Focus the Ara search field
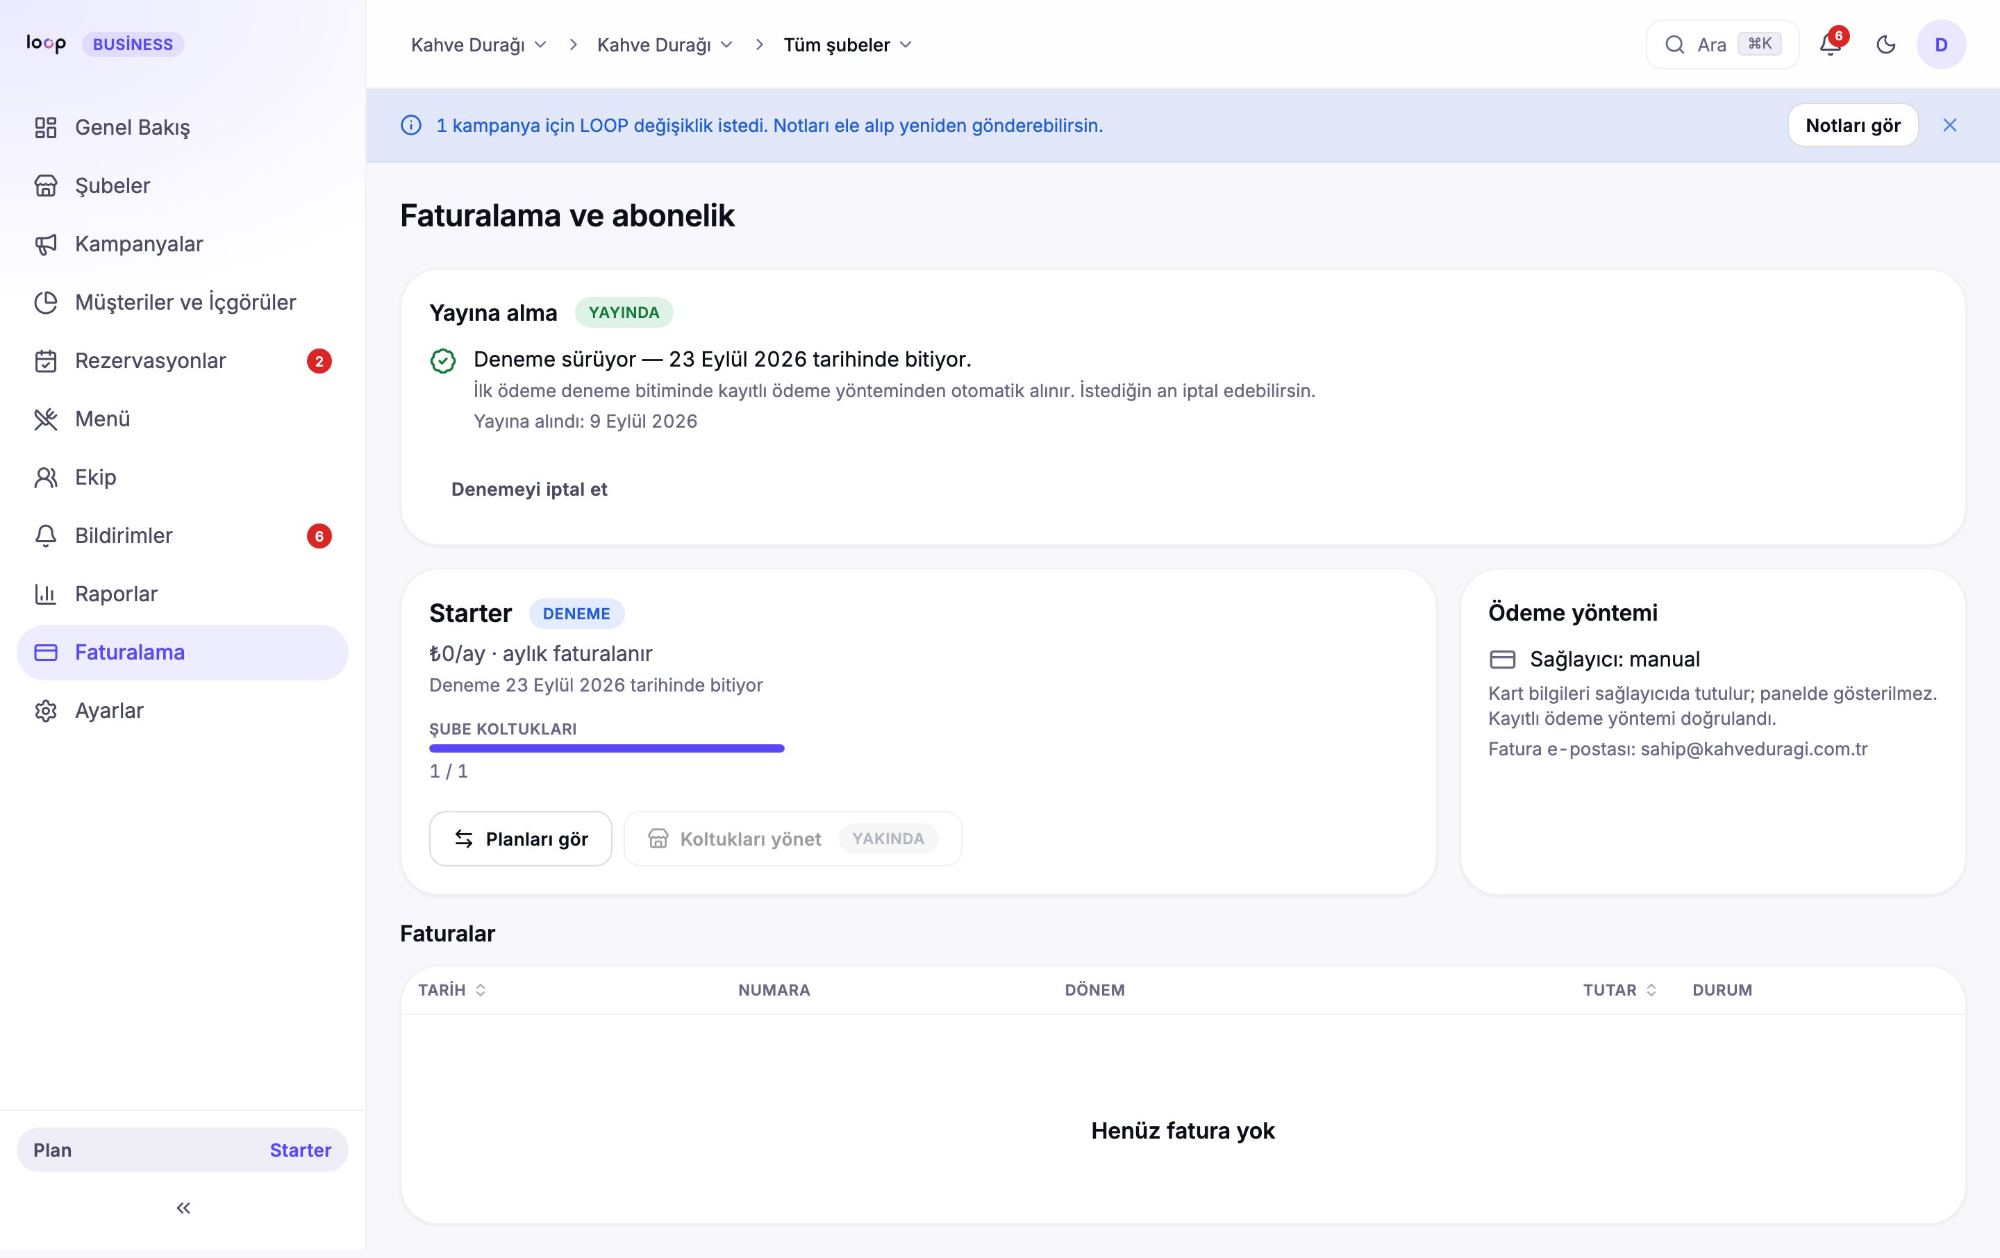2000x1258 pixels. pyautogui.click(x=1722, y=44)
